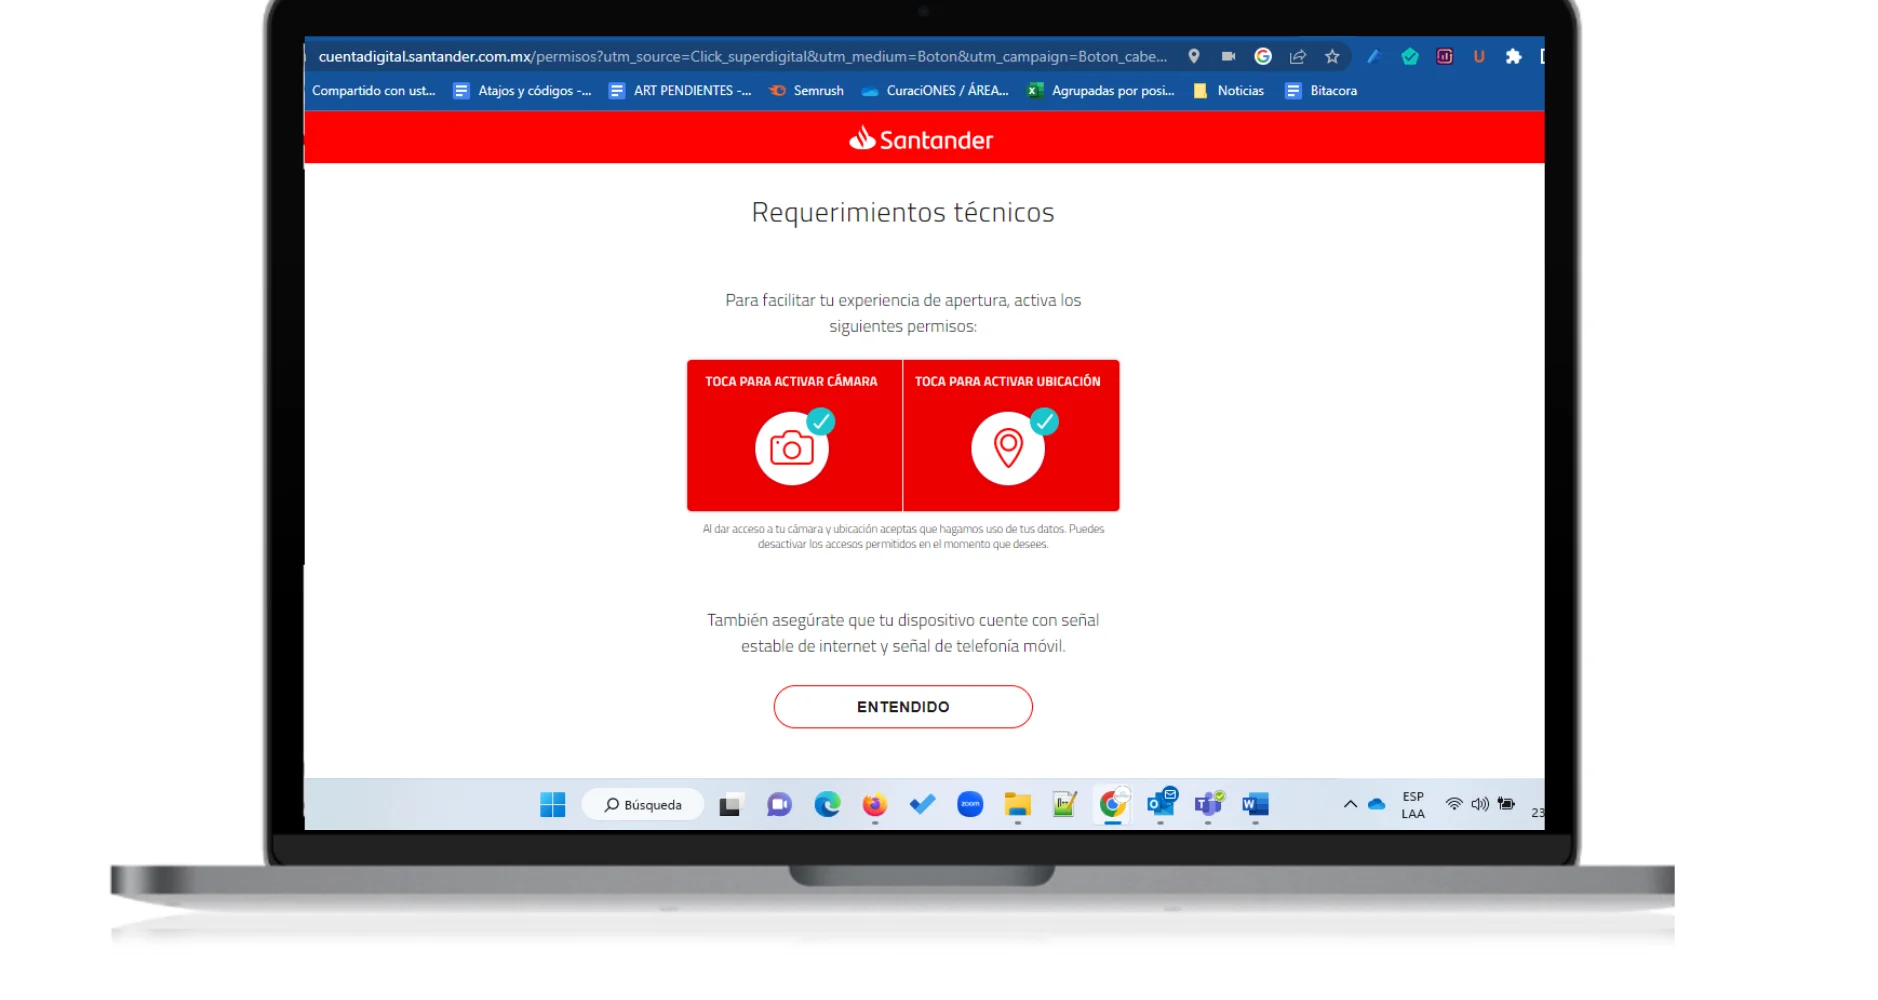1878x1000 pixels.
Task: Click the camera permission icon in address bar
Action: 1228,57
